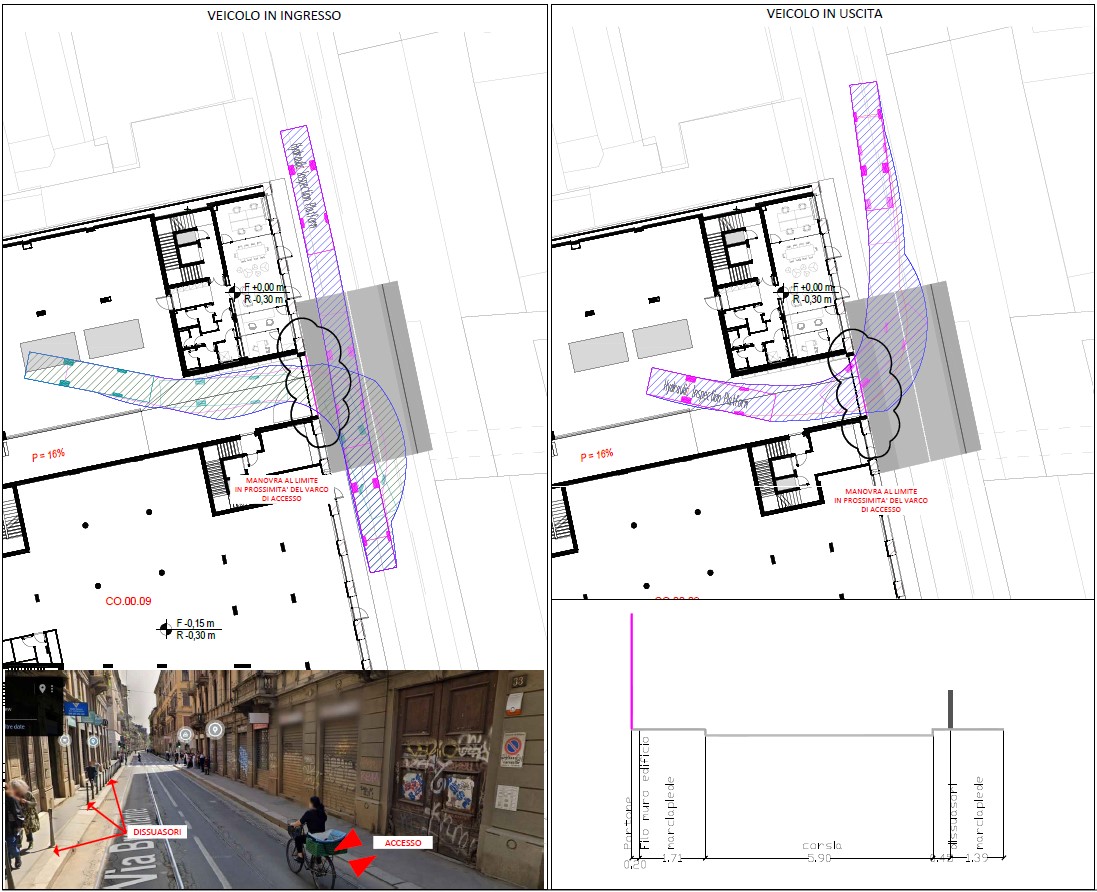Click the 5.90 lane width dimension

819,858
